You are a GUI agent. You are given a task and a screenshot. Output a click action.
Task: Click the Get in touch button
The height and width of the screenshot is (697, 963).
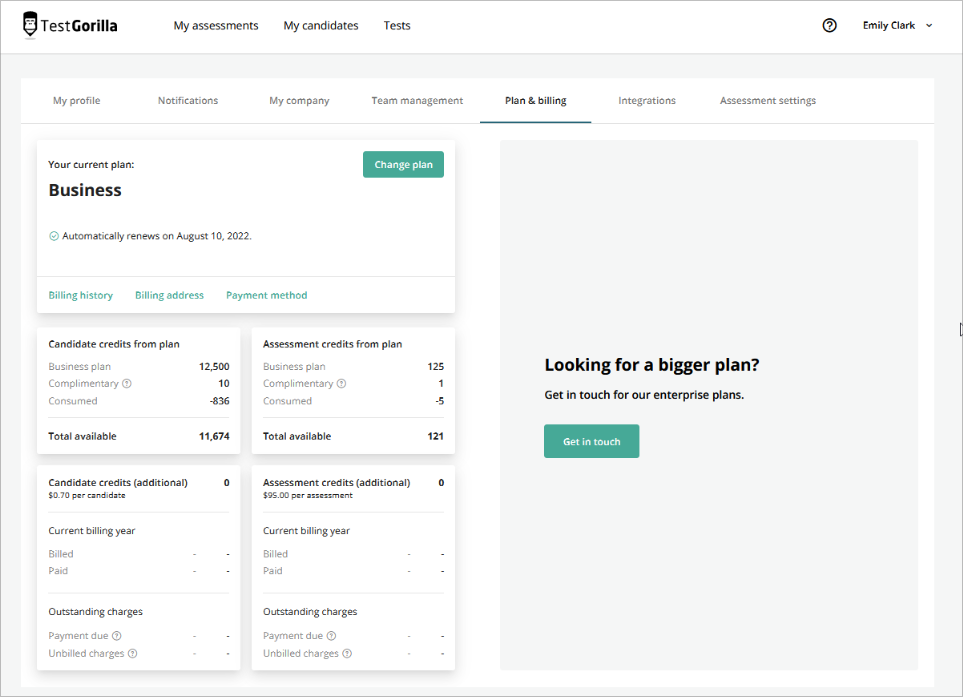coord(591,441)
